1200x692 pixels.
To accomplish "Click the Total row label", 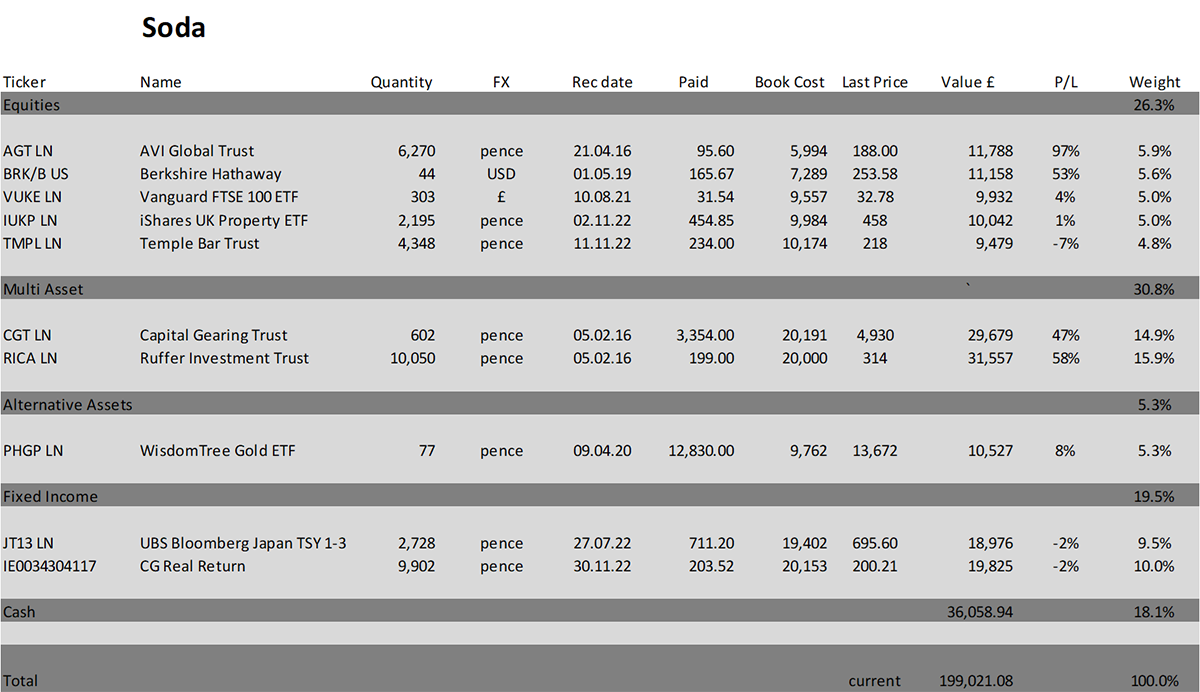I will [20, 680].
